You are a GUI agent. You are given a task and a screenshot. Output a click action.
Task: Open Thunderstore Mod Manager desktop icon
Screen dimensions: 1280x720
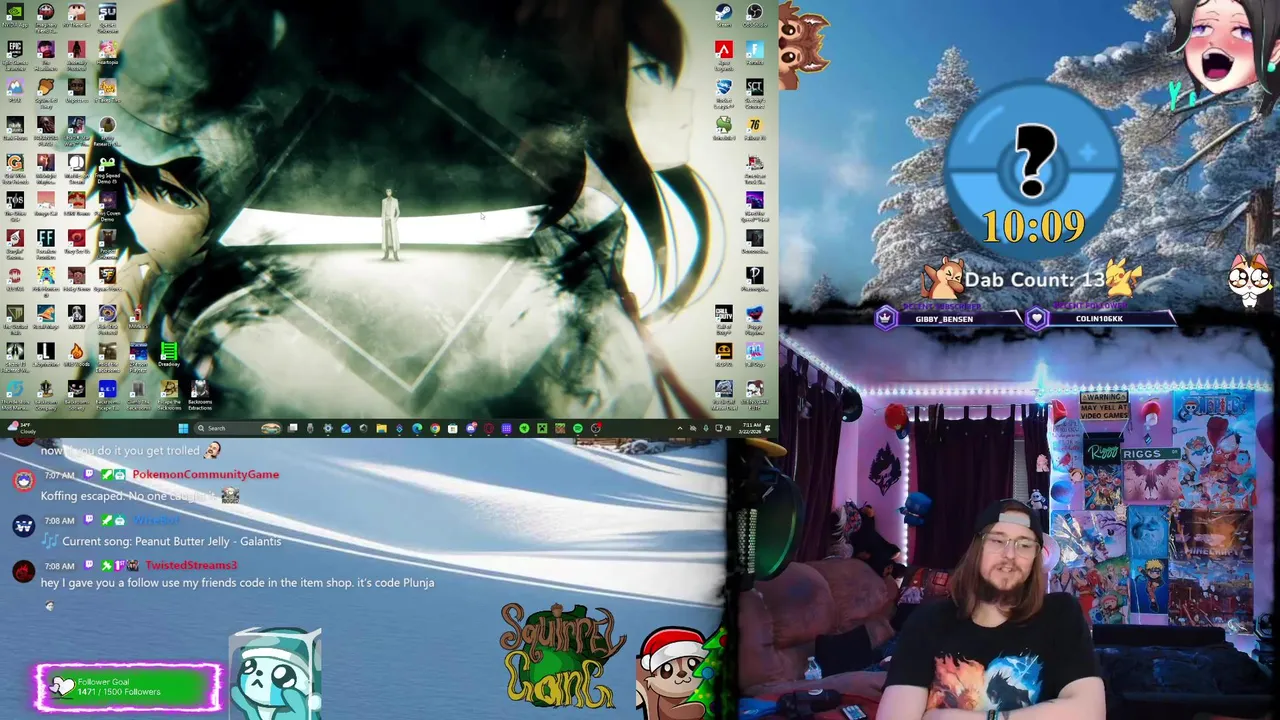tap(15, 394)
